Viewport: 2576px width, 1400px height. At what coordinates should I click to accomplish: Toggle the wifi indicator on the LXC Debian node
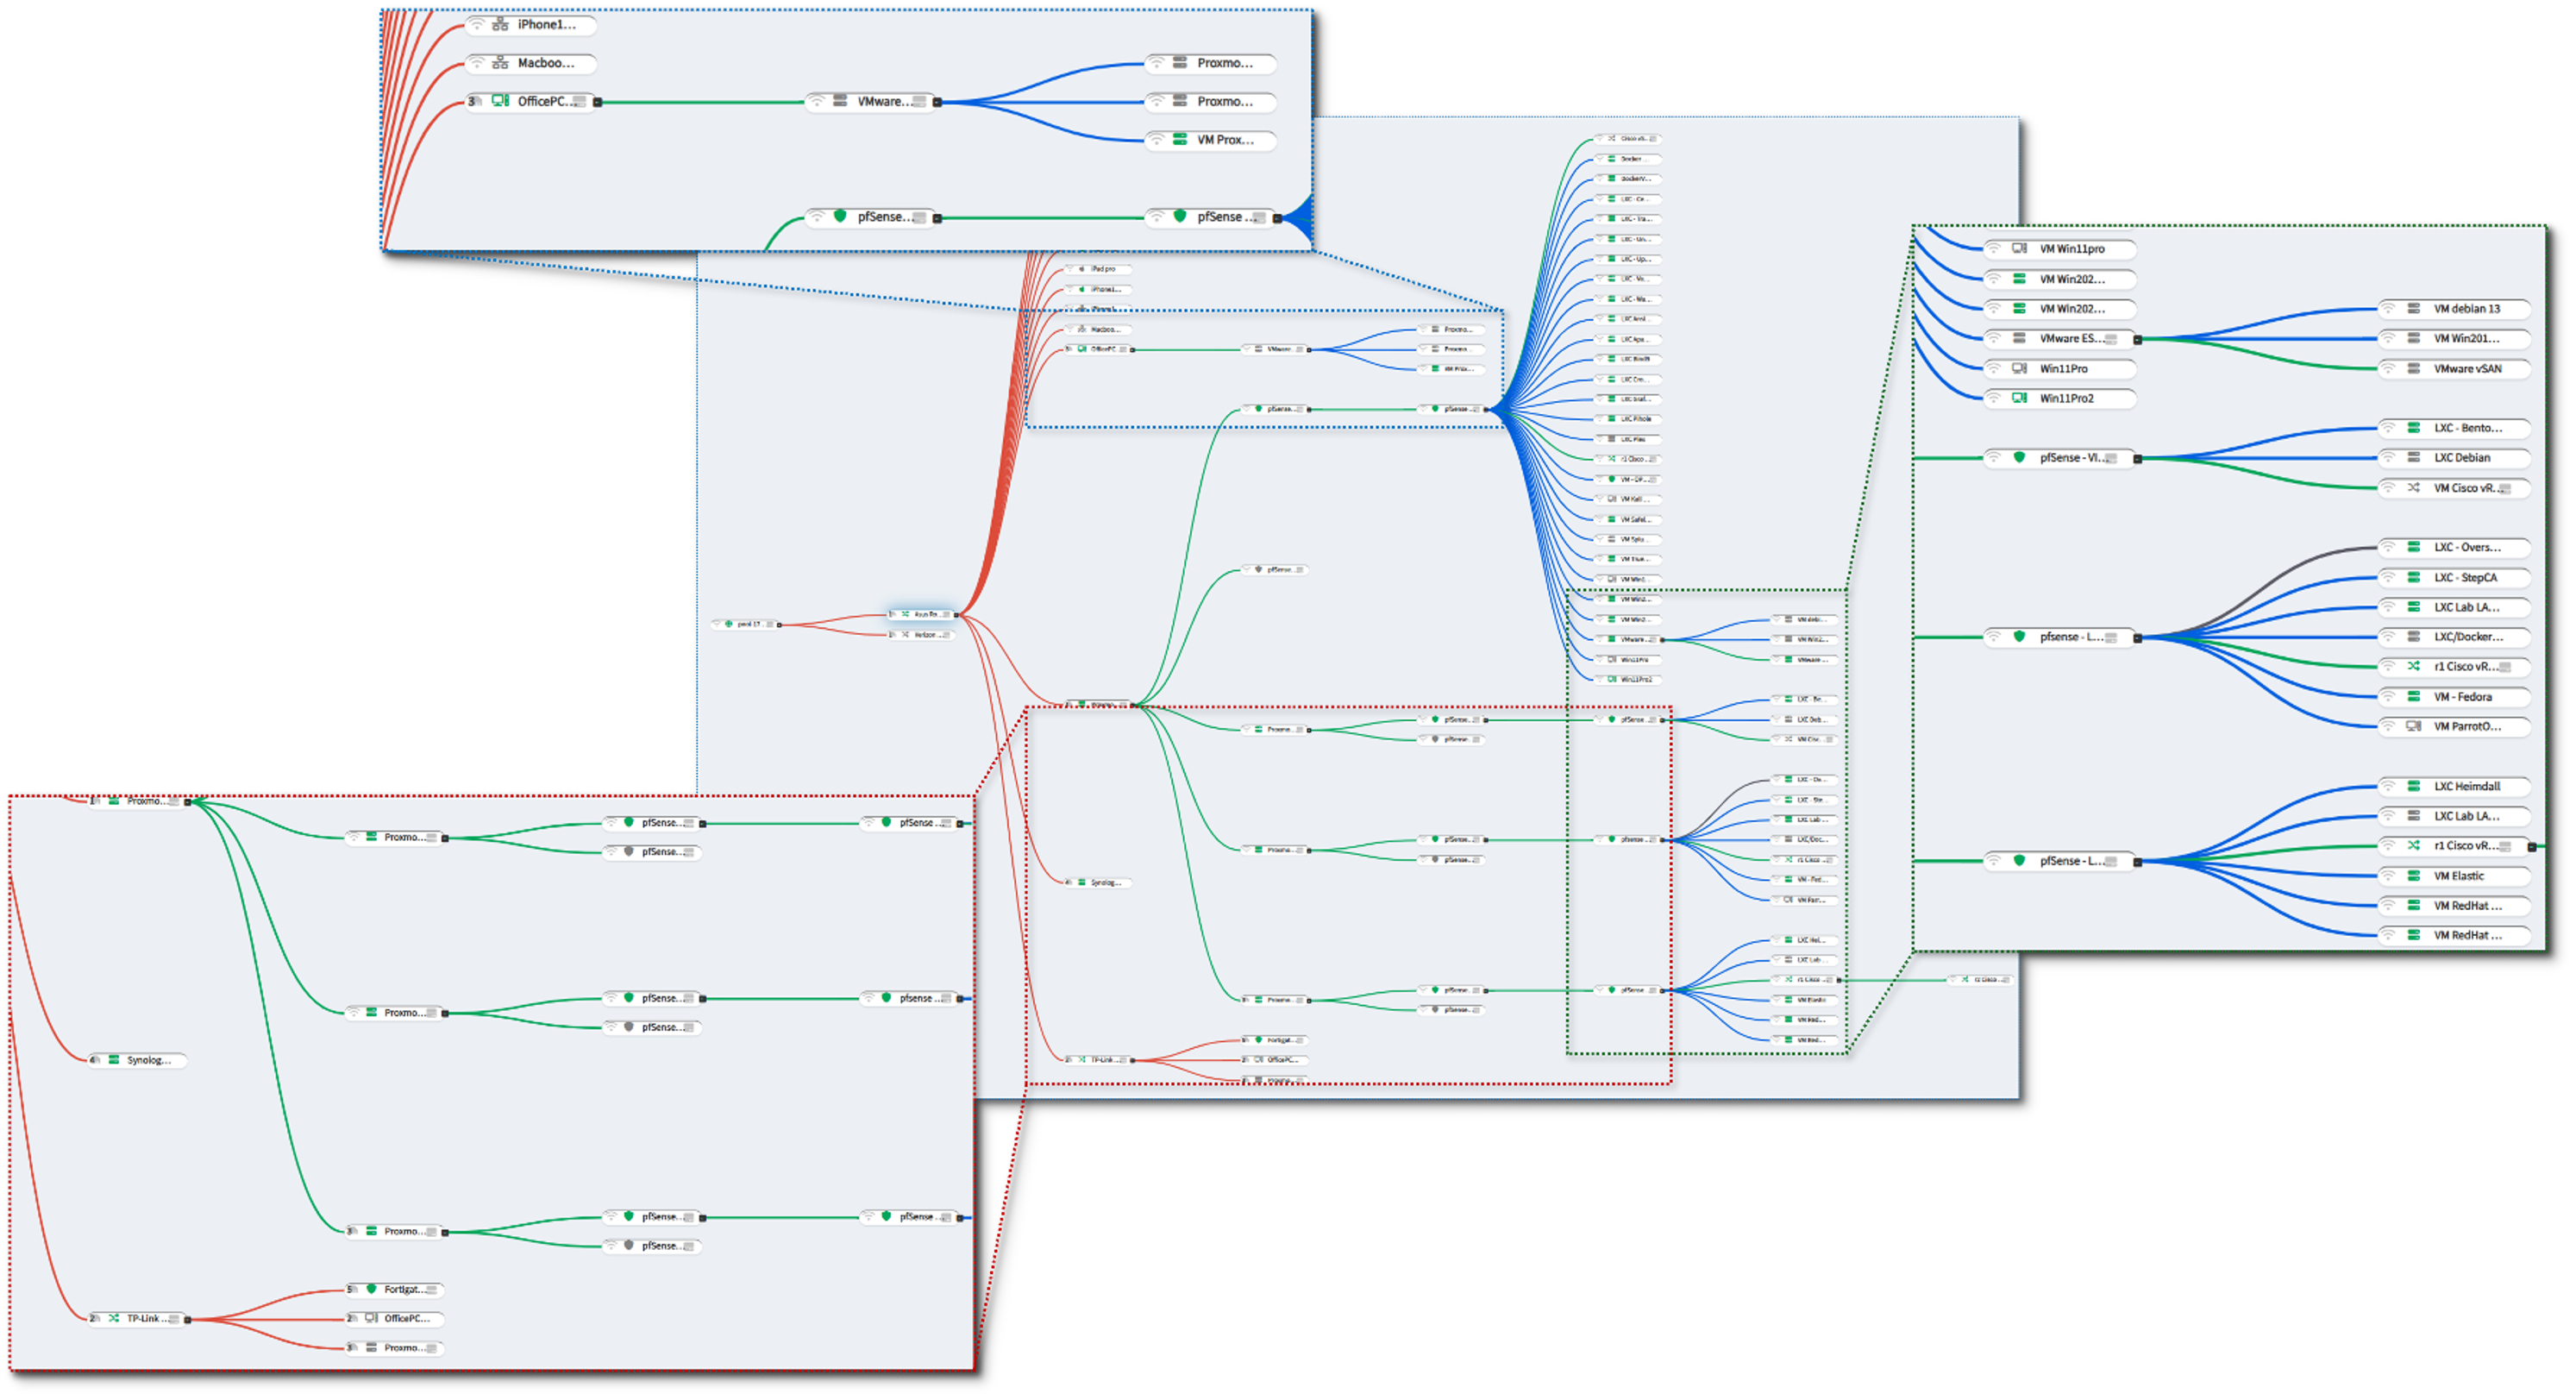pos(2388,459)
